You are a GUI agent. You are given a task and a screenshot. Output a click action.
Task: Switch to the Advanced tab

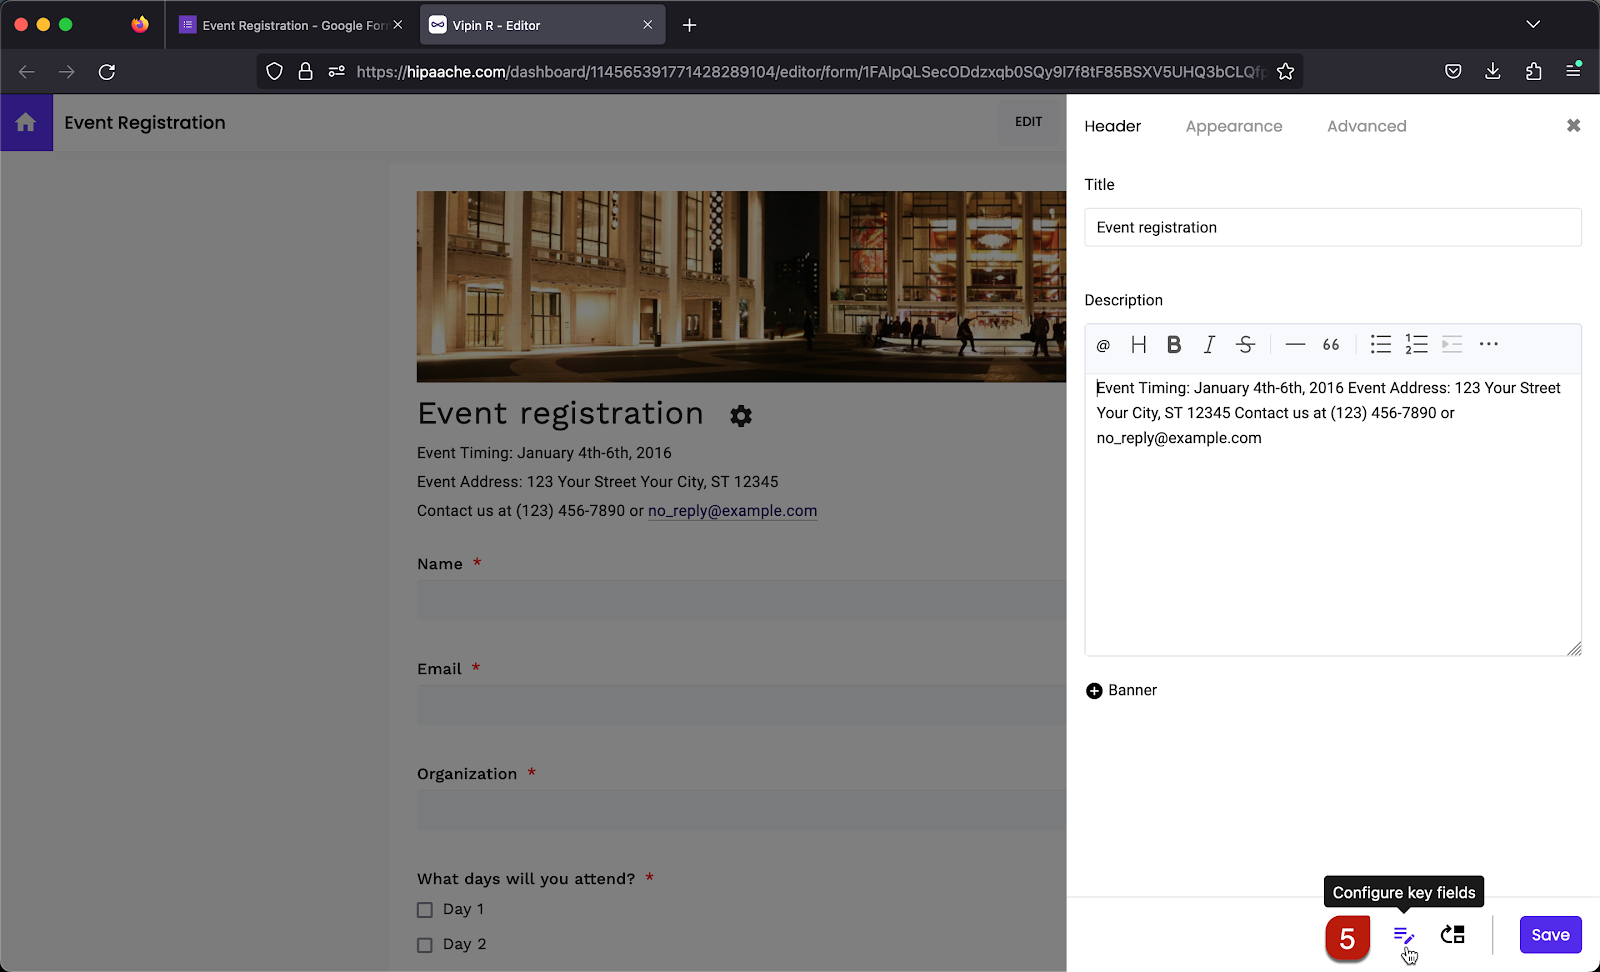pos(1366,126)
